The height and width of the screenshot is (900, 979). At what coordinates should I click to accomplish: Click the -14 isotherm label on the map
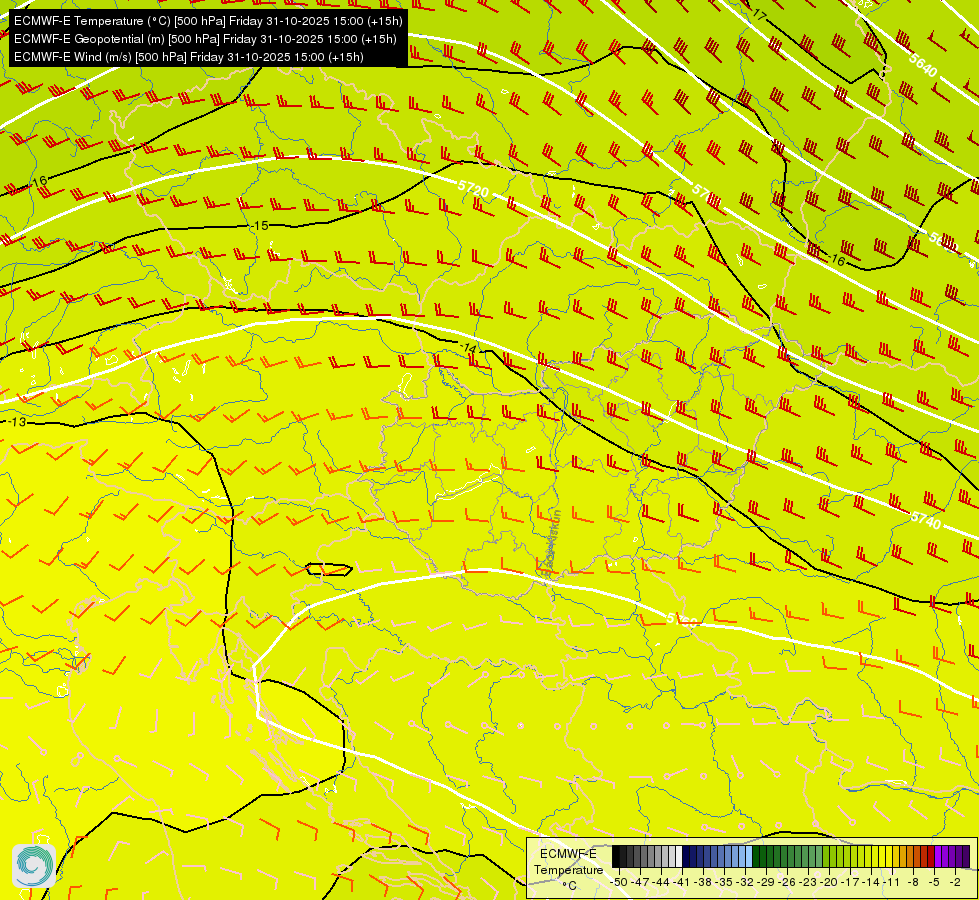coord(468,348)
